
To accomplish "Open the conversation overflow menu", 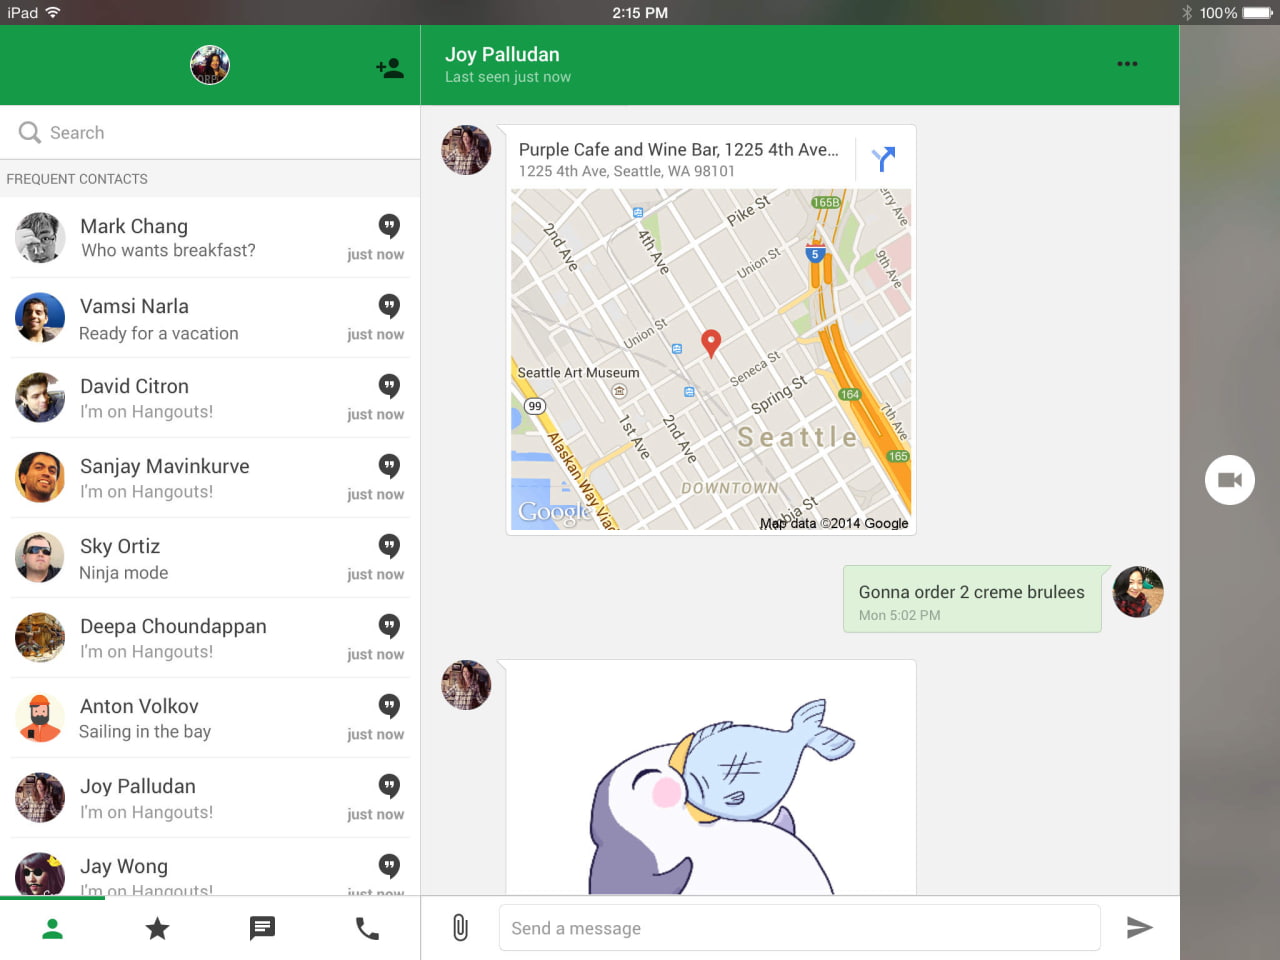I will [1127, 64].
